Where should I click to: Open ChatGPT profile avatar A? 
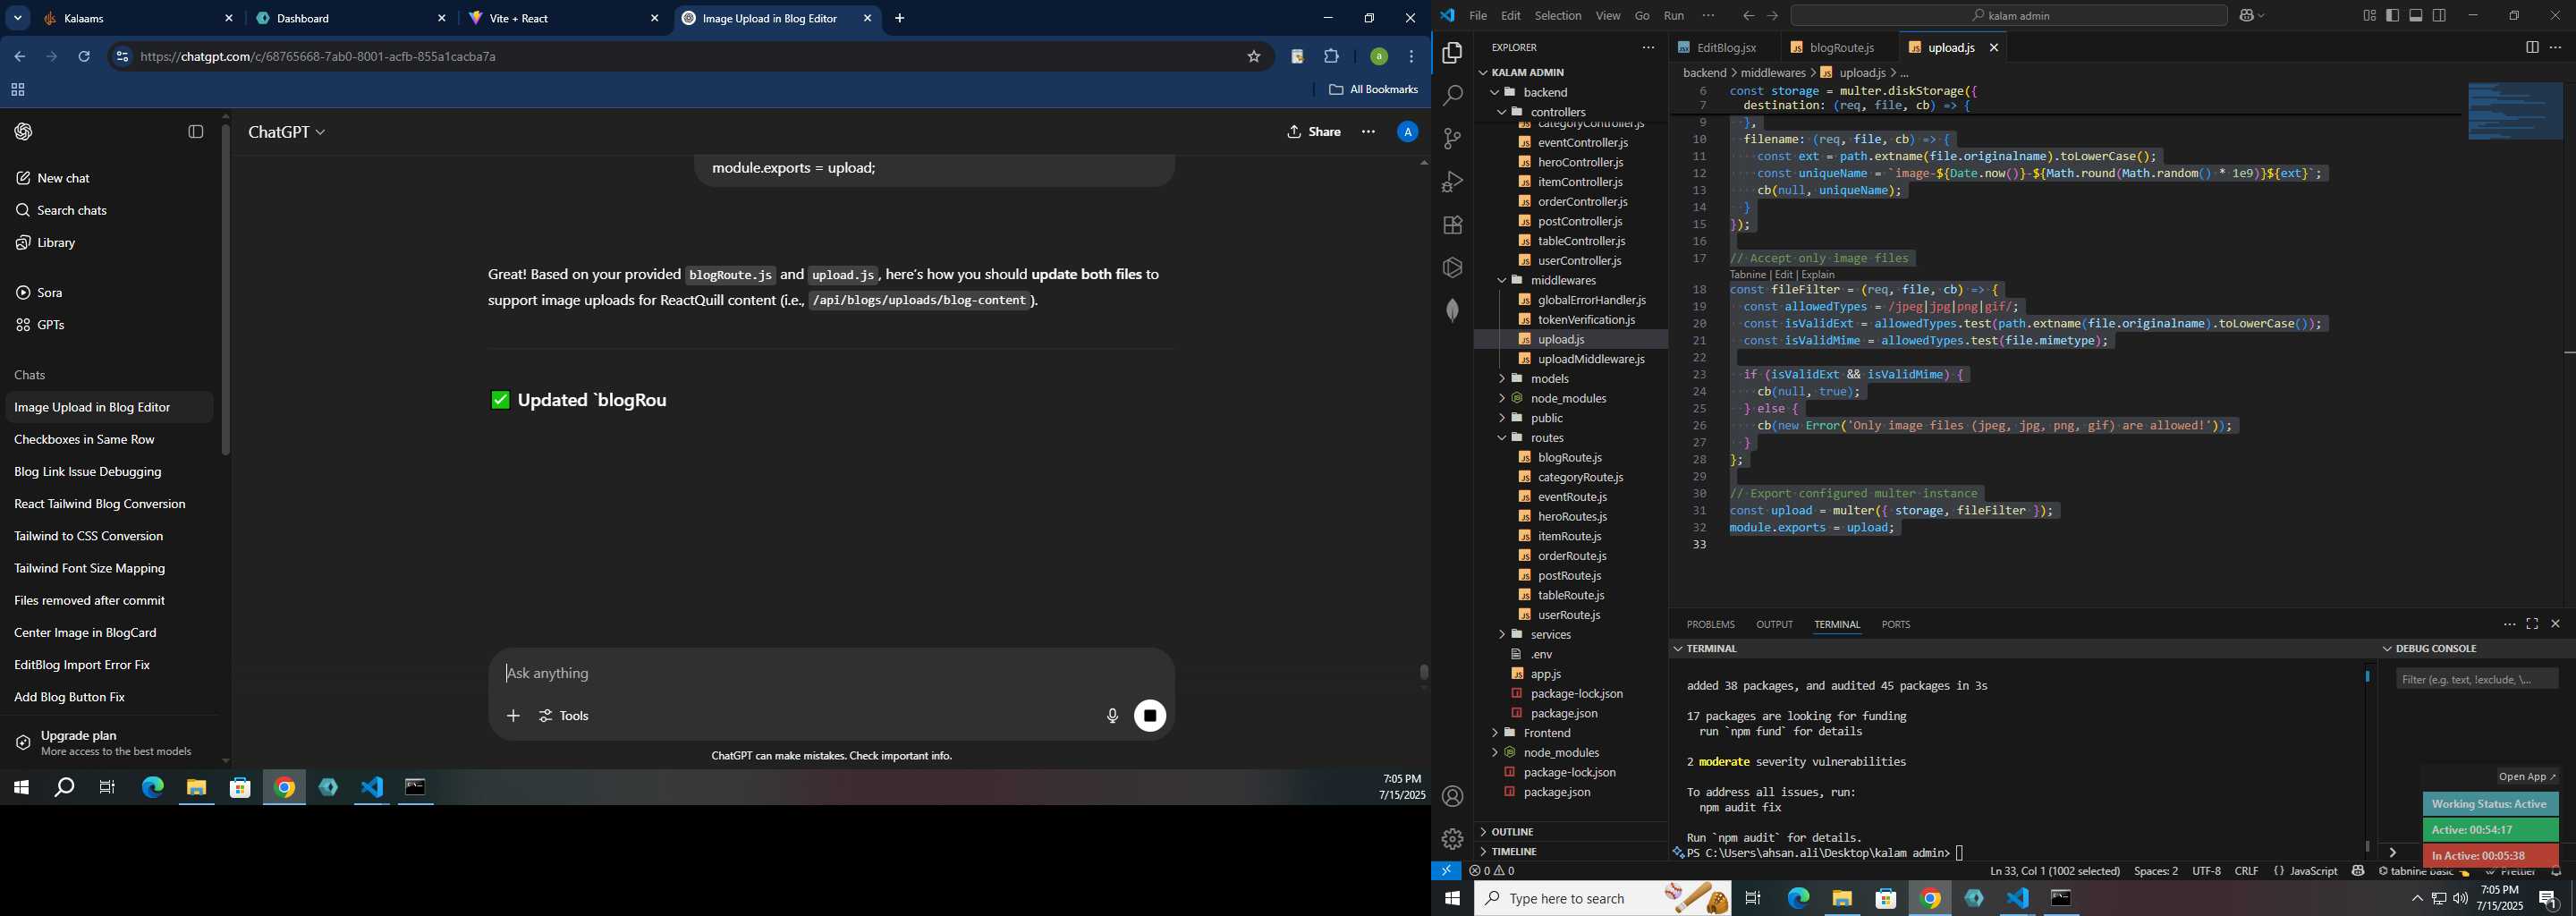coord(1407,132)
